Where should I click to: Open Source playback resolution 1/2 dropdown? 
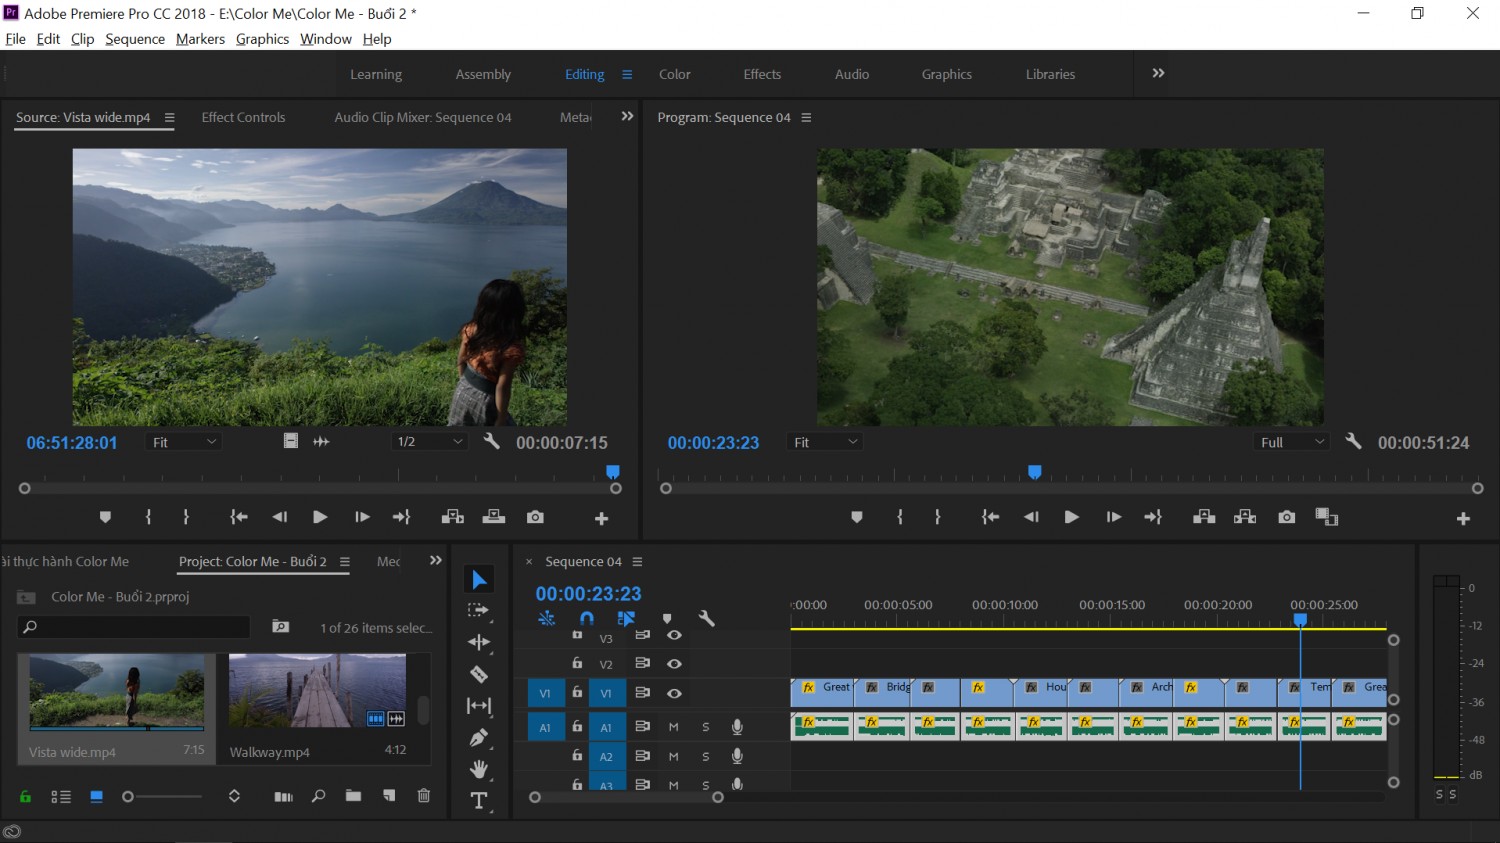coord(429,442)
